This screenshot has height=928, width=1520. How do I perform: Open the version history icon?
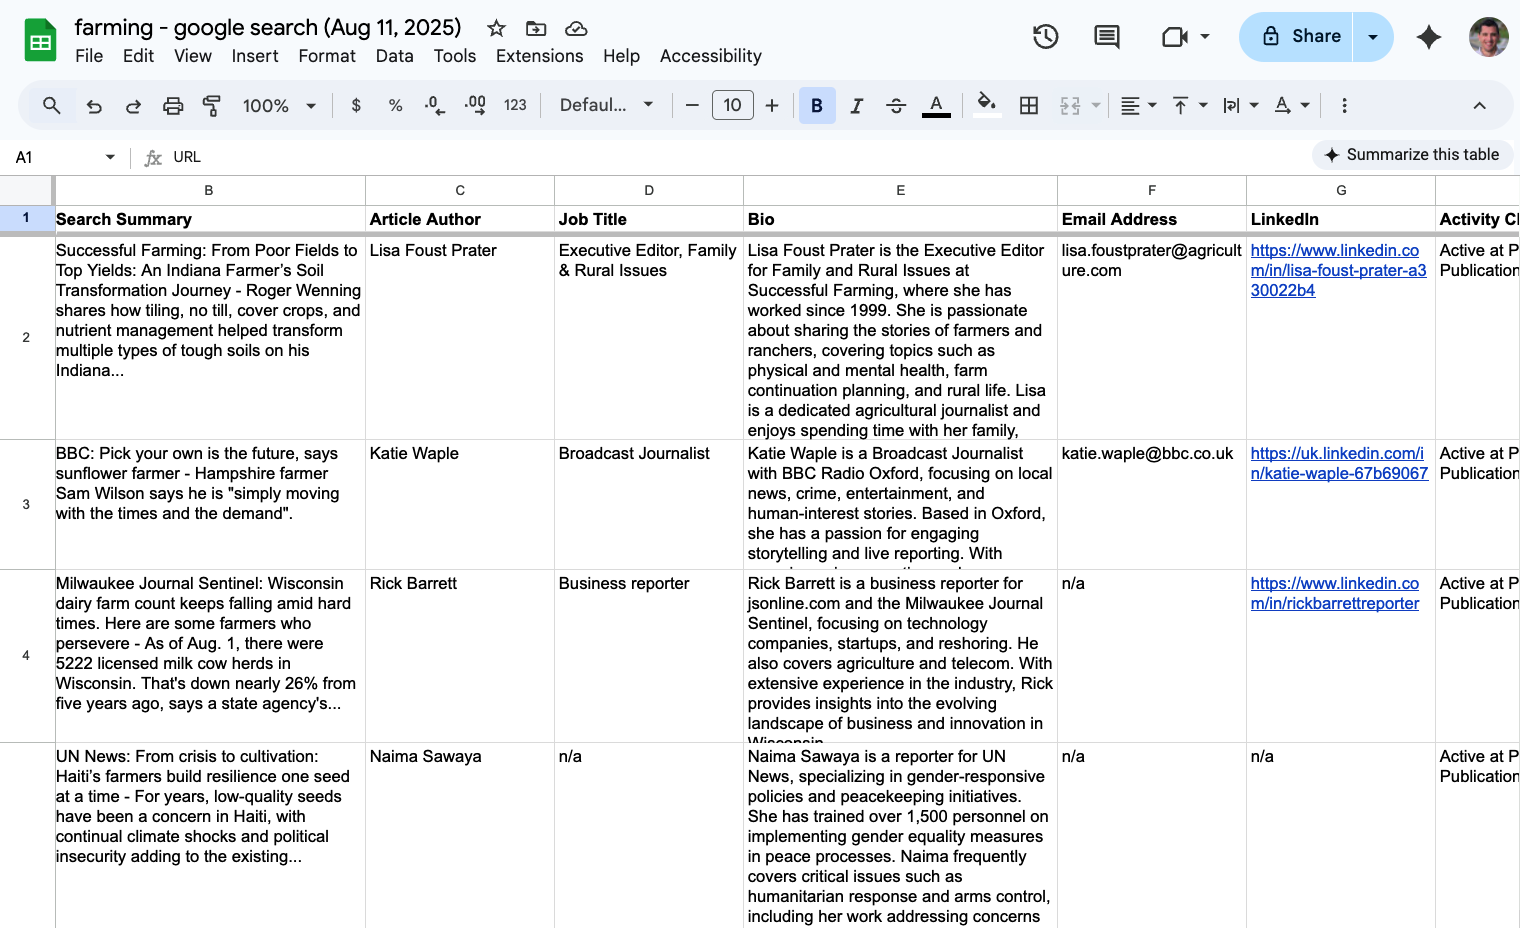point(1045,36)
